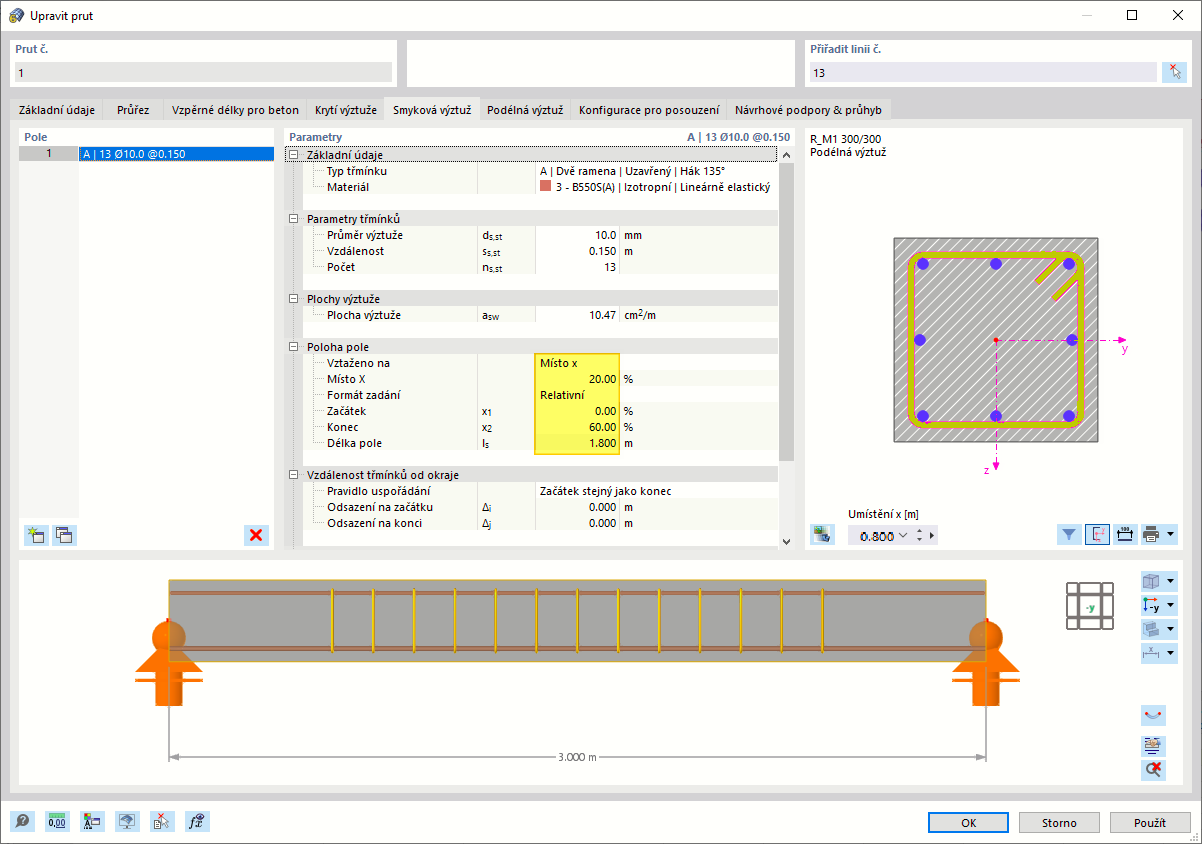Open the Průřez tab

click(133, 110)
